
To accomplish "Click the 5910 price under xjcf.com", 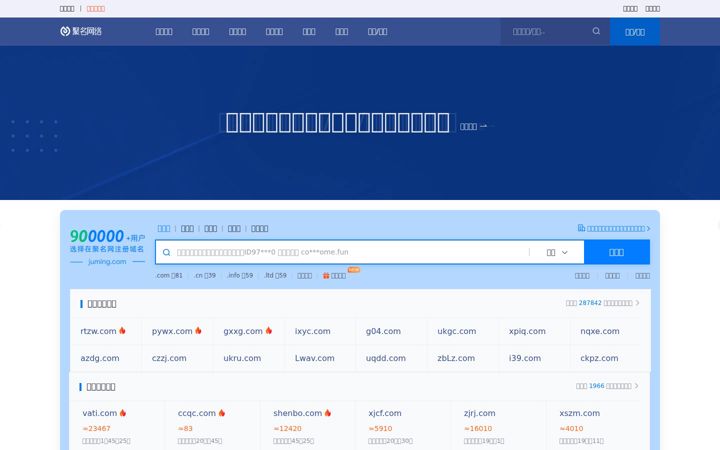I will [x=380, y=428].
